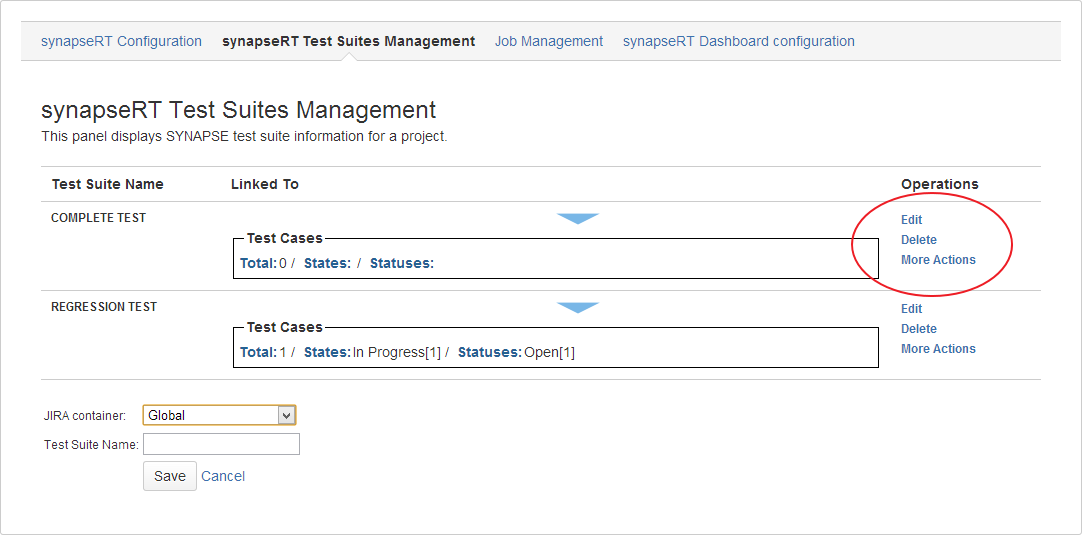1083x535 pixels.
Task: Click Total link in COMPLETE TEST cases
Action: (x=258, y=263)
